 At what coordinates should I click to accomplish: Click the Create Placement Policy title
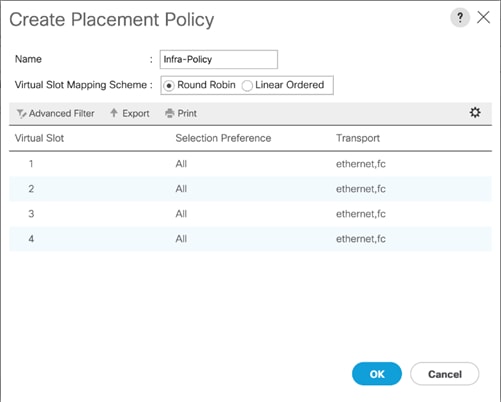pos(112,20)
